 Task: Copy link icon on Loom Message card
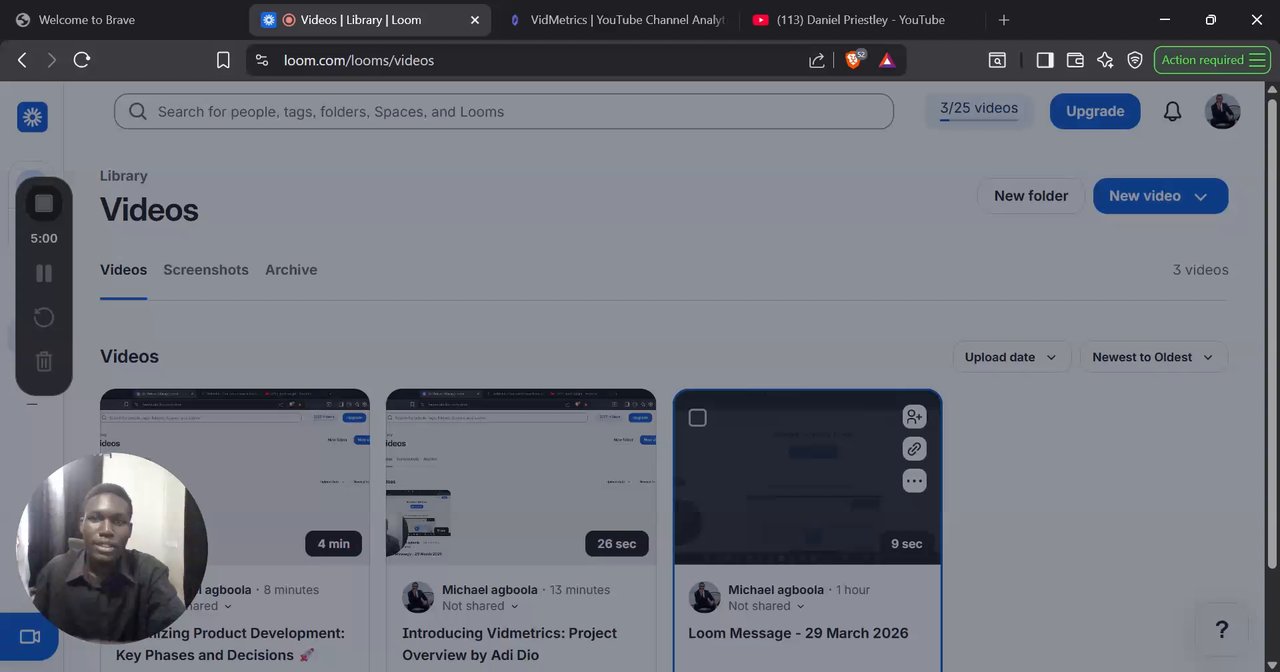coord(914,449)
